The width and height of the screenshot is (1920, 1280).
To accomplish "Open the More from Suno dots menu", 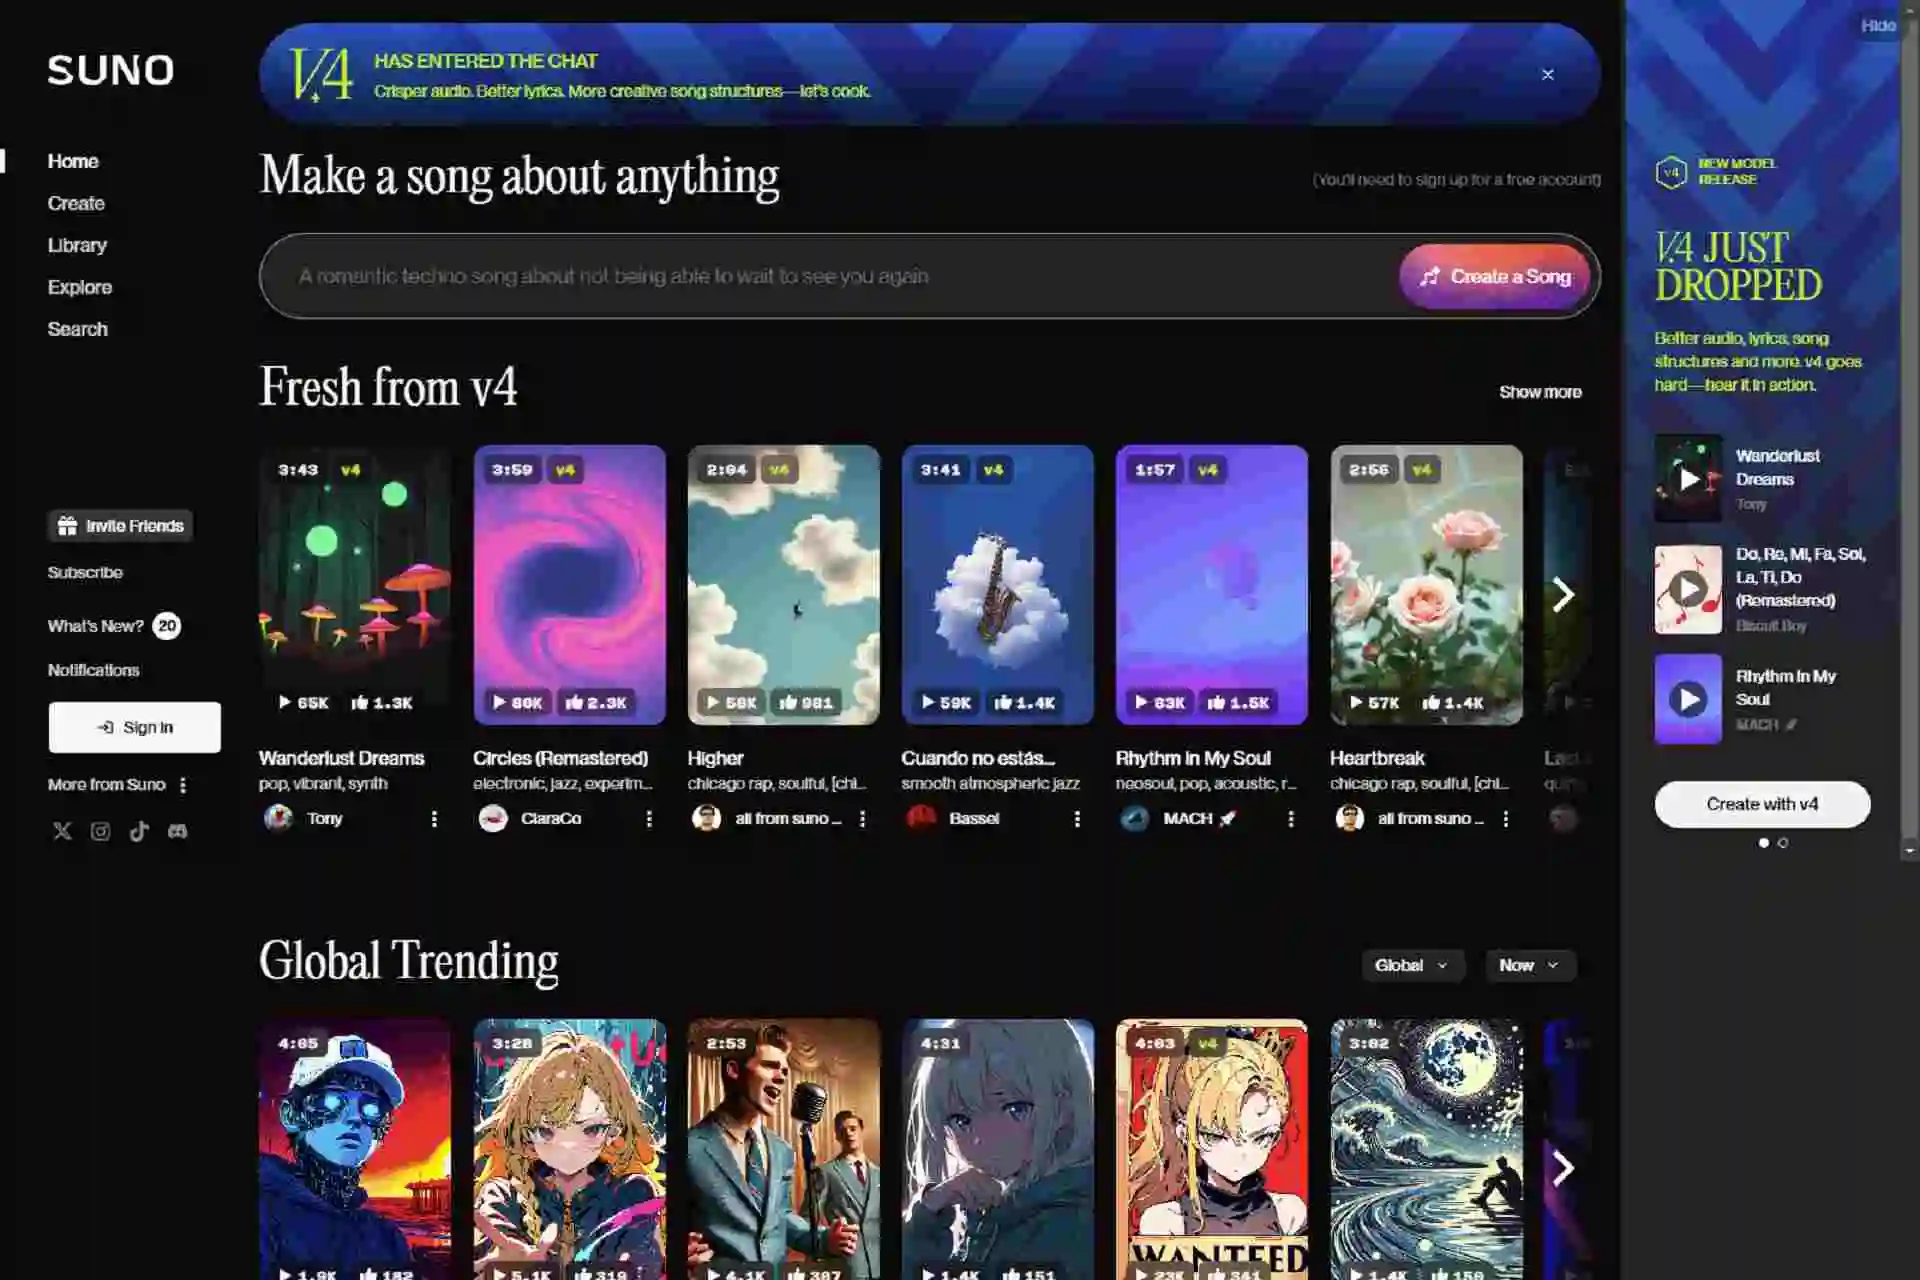I will click(x=183, y=785).
